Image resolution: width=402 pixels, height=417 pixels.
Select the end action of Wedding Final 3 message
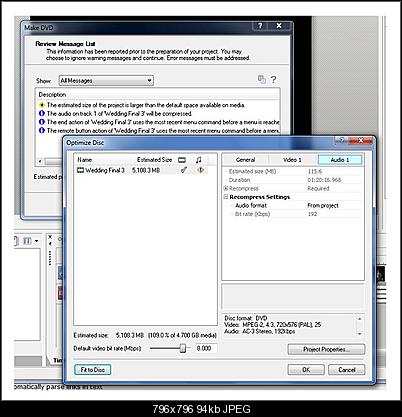(163, 122)
